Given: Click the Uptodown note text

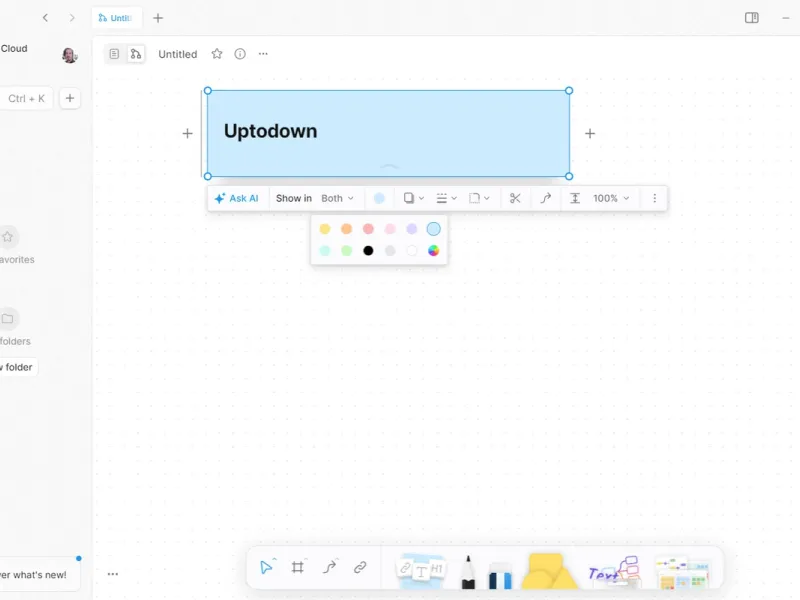Looking at the screenshot, I should [x=270, y=131].
